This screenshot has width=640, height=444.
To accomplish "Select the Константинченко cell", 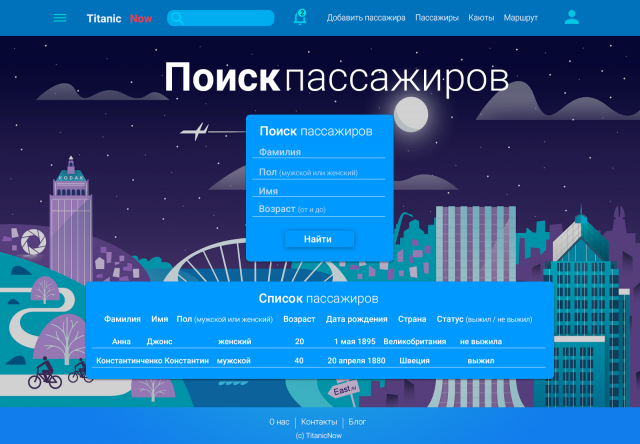I will [x=129, y=361].
